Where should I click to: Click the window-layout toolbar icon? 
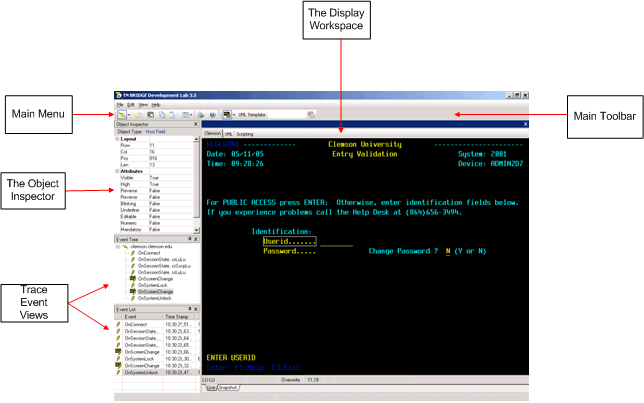pyautogui.click(x=185, y=115)
